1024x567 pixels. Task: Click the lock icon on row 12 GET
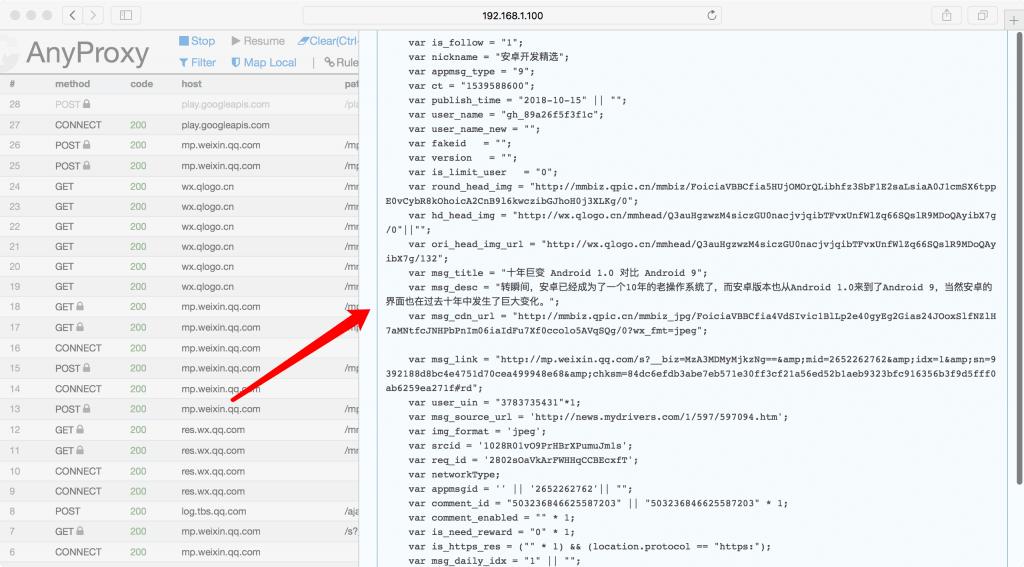tap(80, 429)
